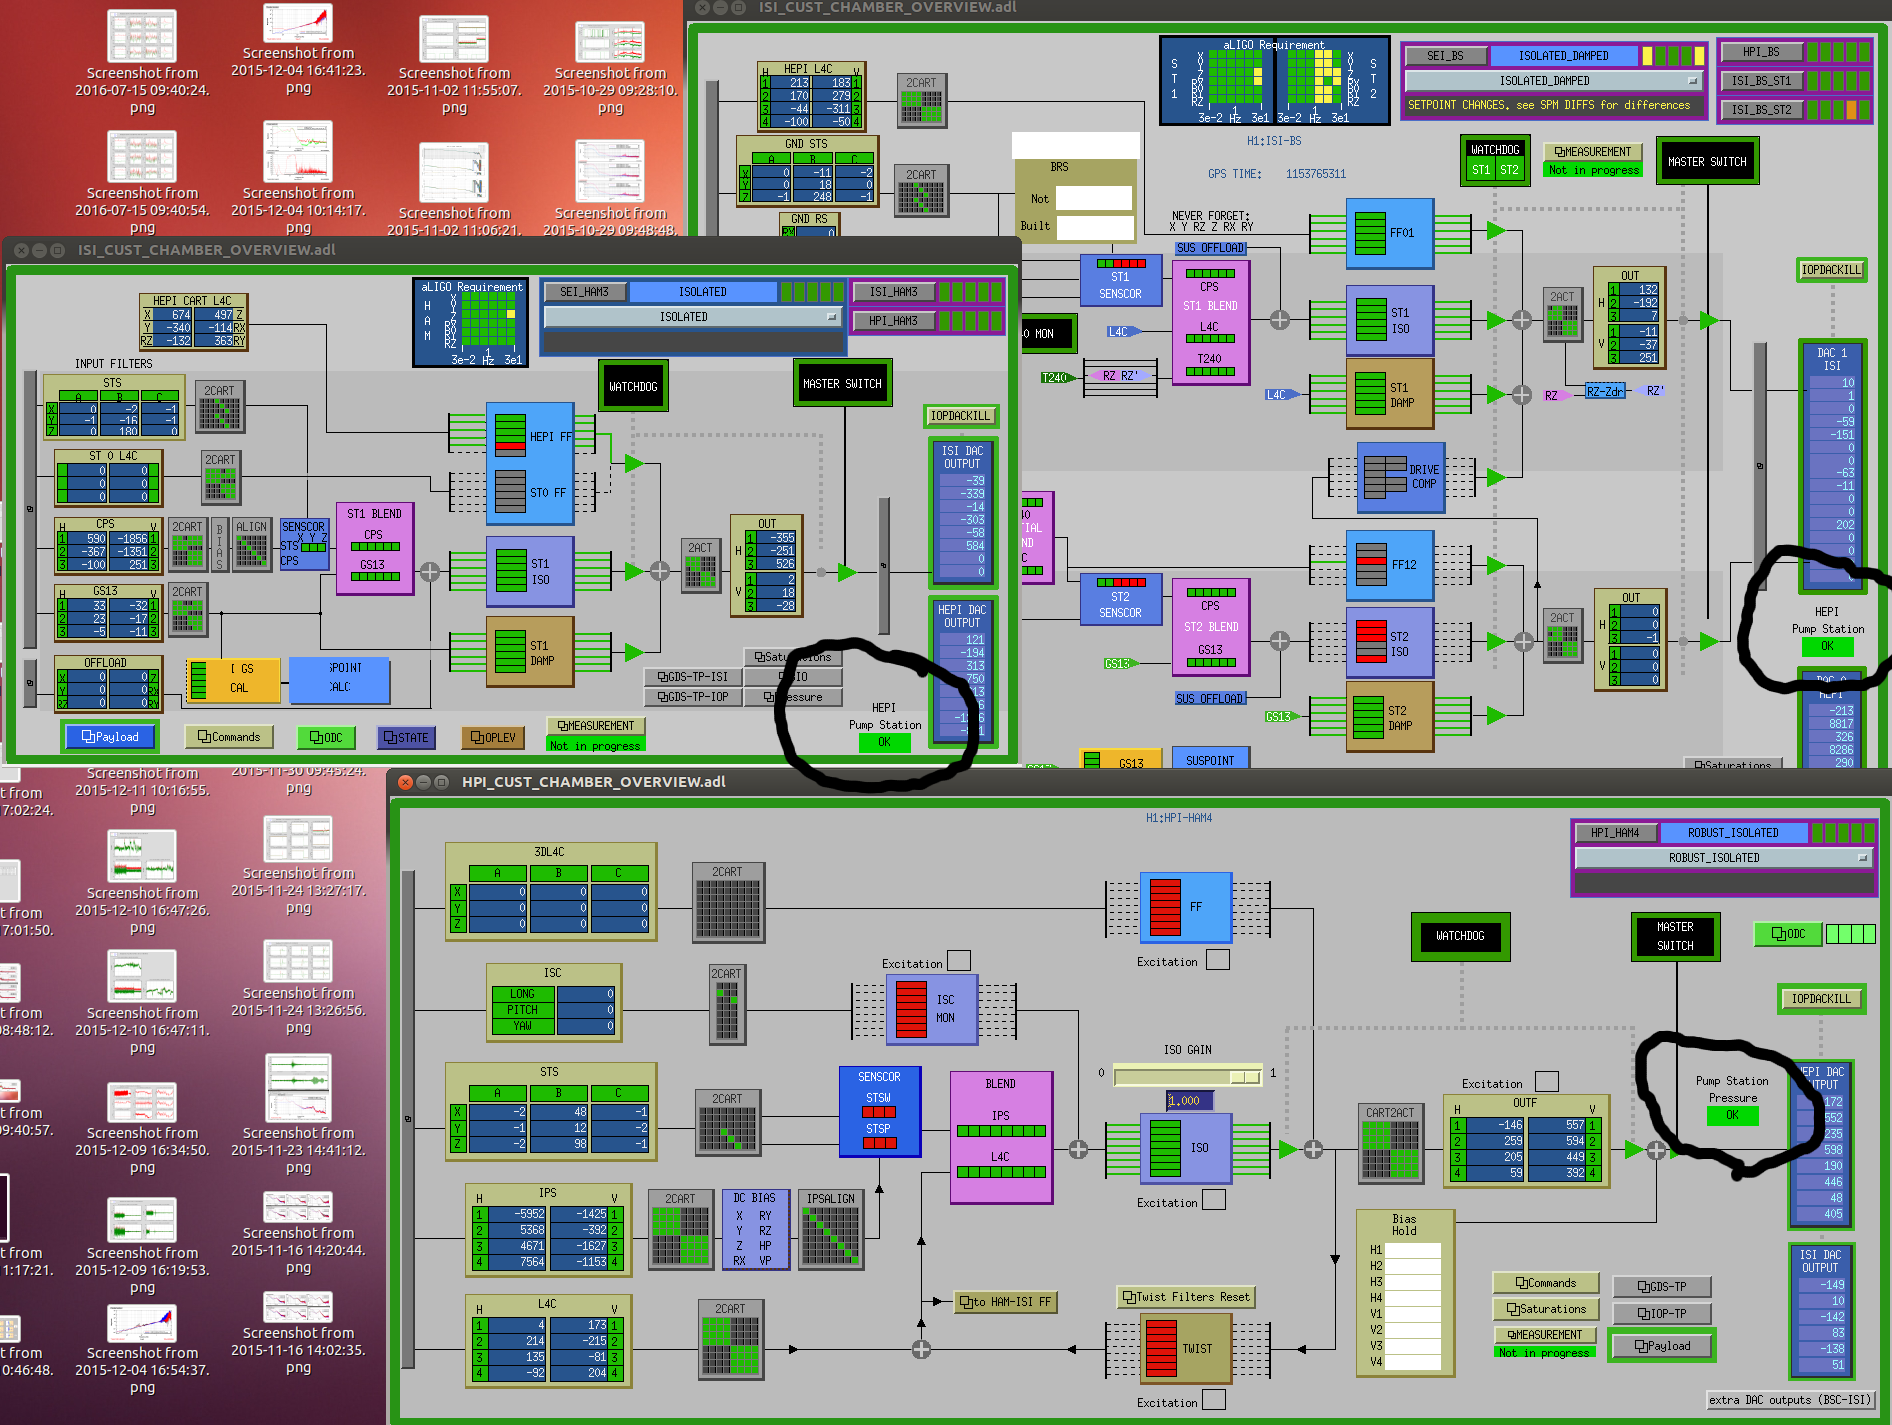Open the IOP-TP button in HPI window
The height and width of the screenshot is (1425, 1892).
coord(1661,1313)
